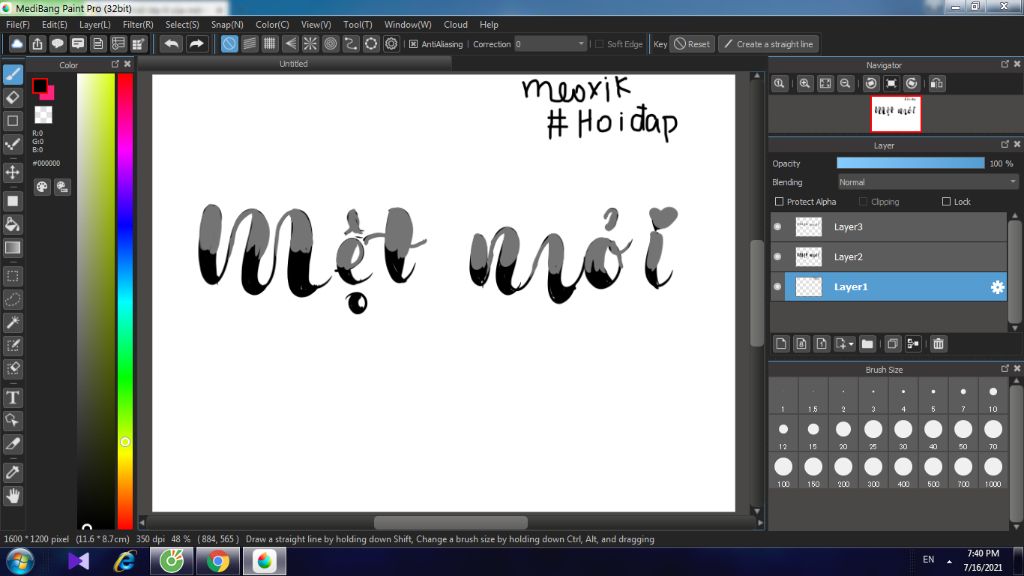Click the Redo arrow
Viewport: 1024px width, 576px height.
196,44
